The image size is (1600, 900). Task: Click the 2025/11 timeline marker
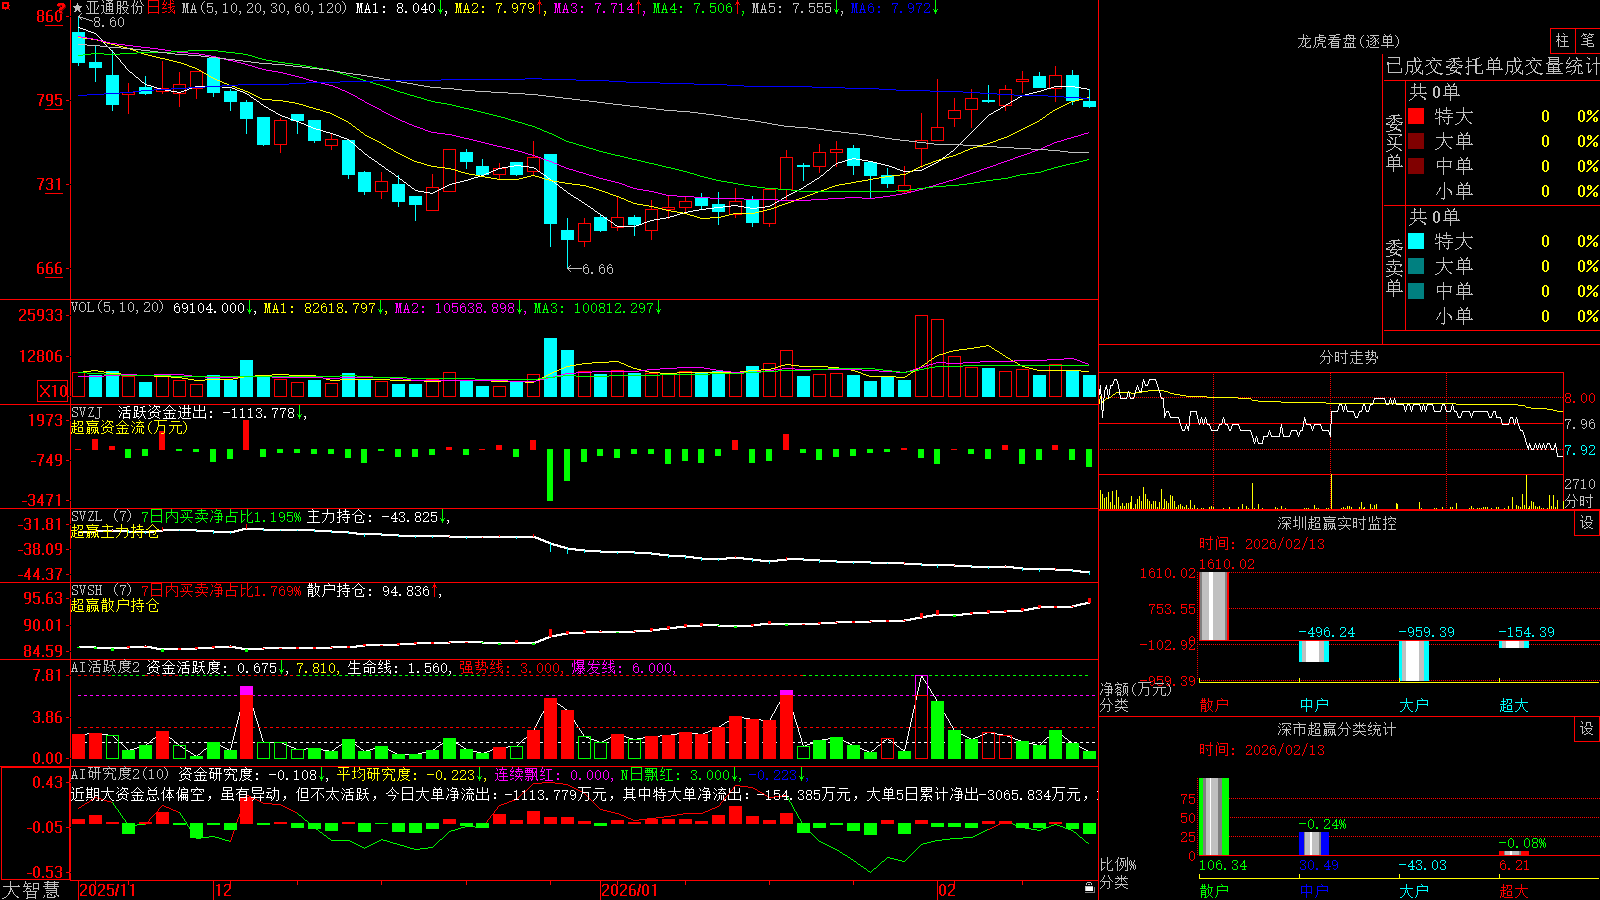[107, 890]
